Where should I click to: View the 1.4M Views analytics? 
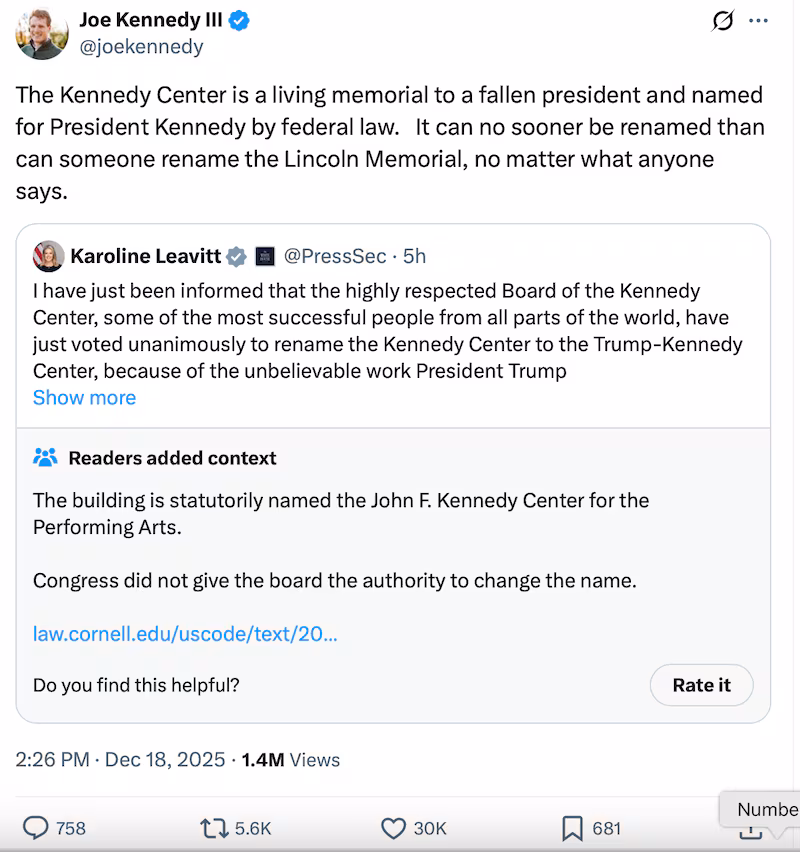pyautogui.click(x=288, y=760)
